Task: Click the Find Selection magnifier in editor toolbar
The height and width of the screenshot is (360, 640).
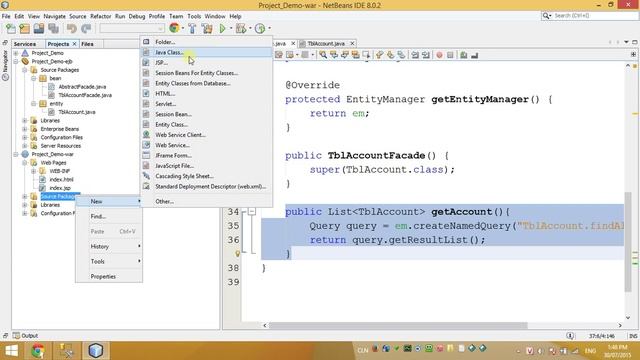Action: pos(323,55)
